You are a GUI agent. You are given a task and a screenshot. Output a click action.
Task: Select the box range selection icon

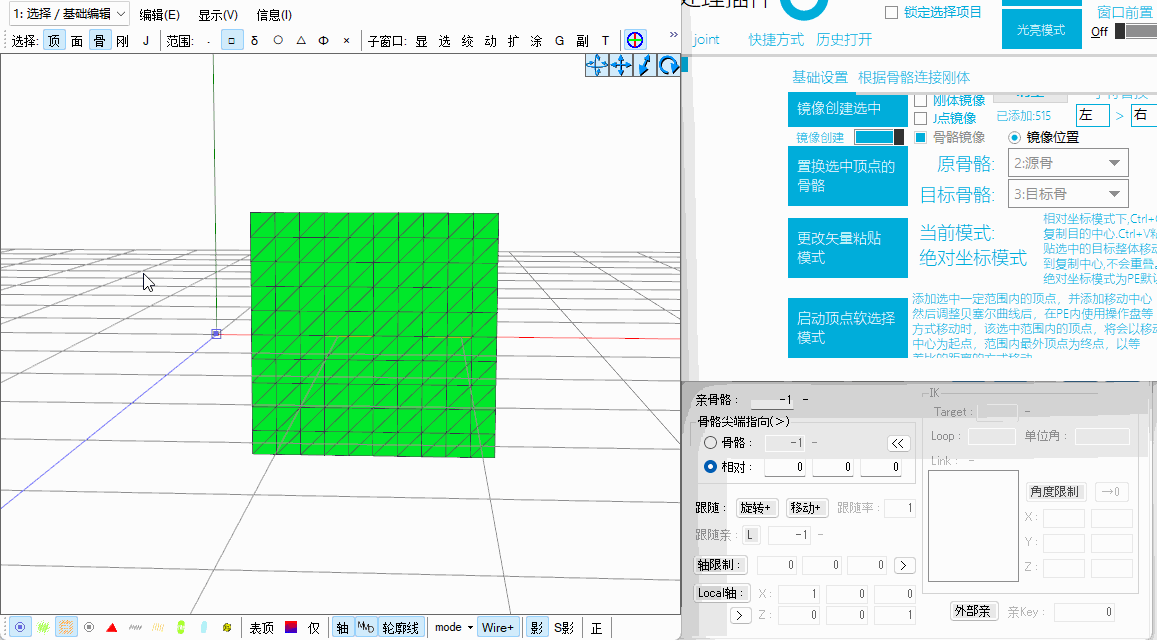[x=231, y=41]
